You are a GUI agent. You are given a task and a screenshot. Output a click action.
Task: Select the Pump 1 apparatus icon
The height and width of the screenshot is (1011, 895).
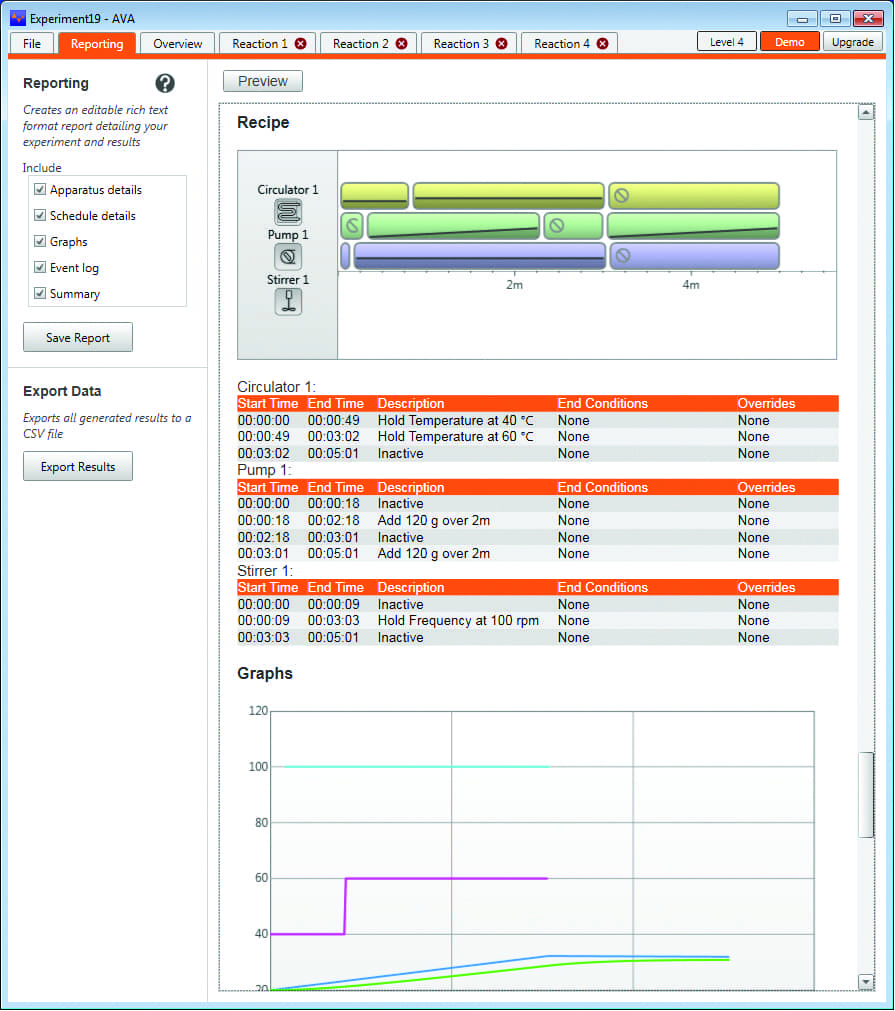point(288,256)
